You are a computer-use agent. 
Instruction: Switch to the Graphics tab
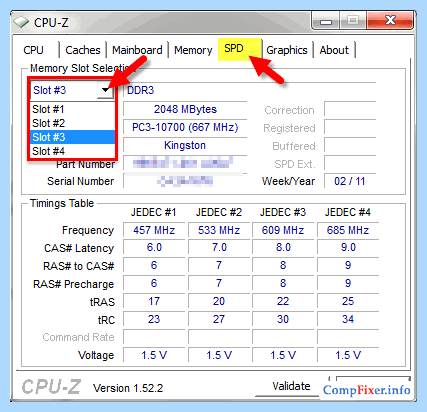(287, 50)
